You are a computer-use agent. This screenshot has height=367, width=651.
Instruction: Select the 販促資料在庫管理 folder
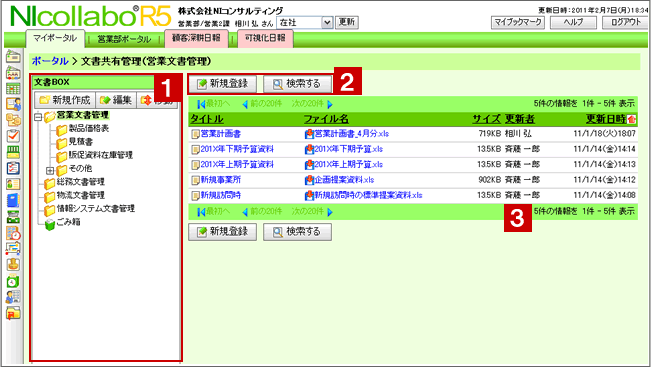pyautogui.click(x=100, y=155)
